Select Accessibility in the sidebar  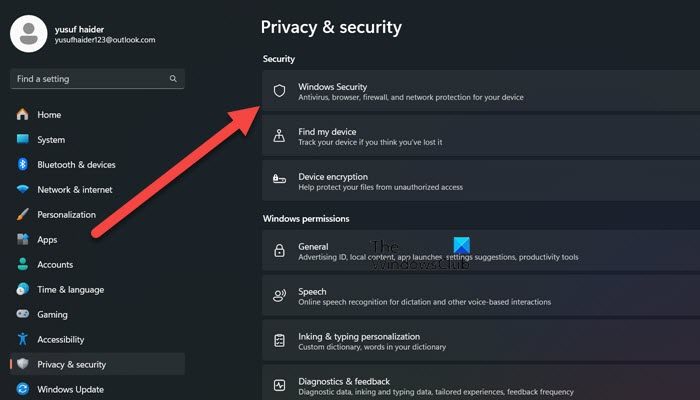[60, 340]
